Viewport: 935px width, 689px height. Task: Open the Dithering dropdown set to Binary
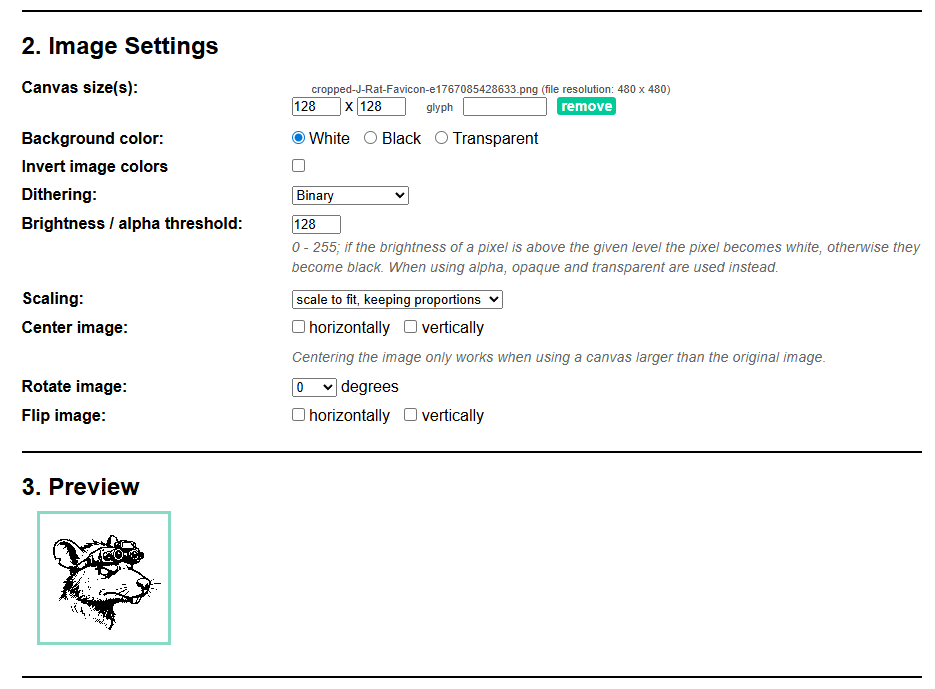point(350,196)
